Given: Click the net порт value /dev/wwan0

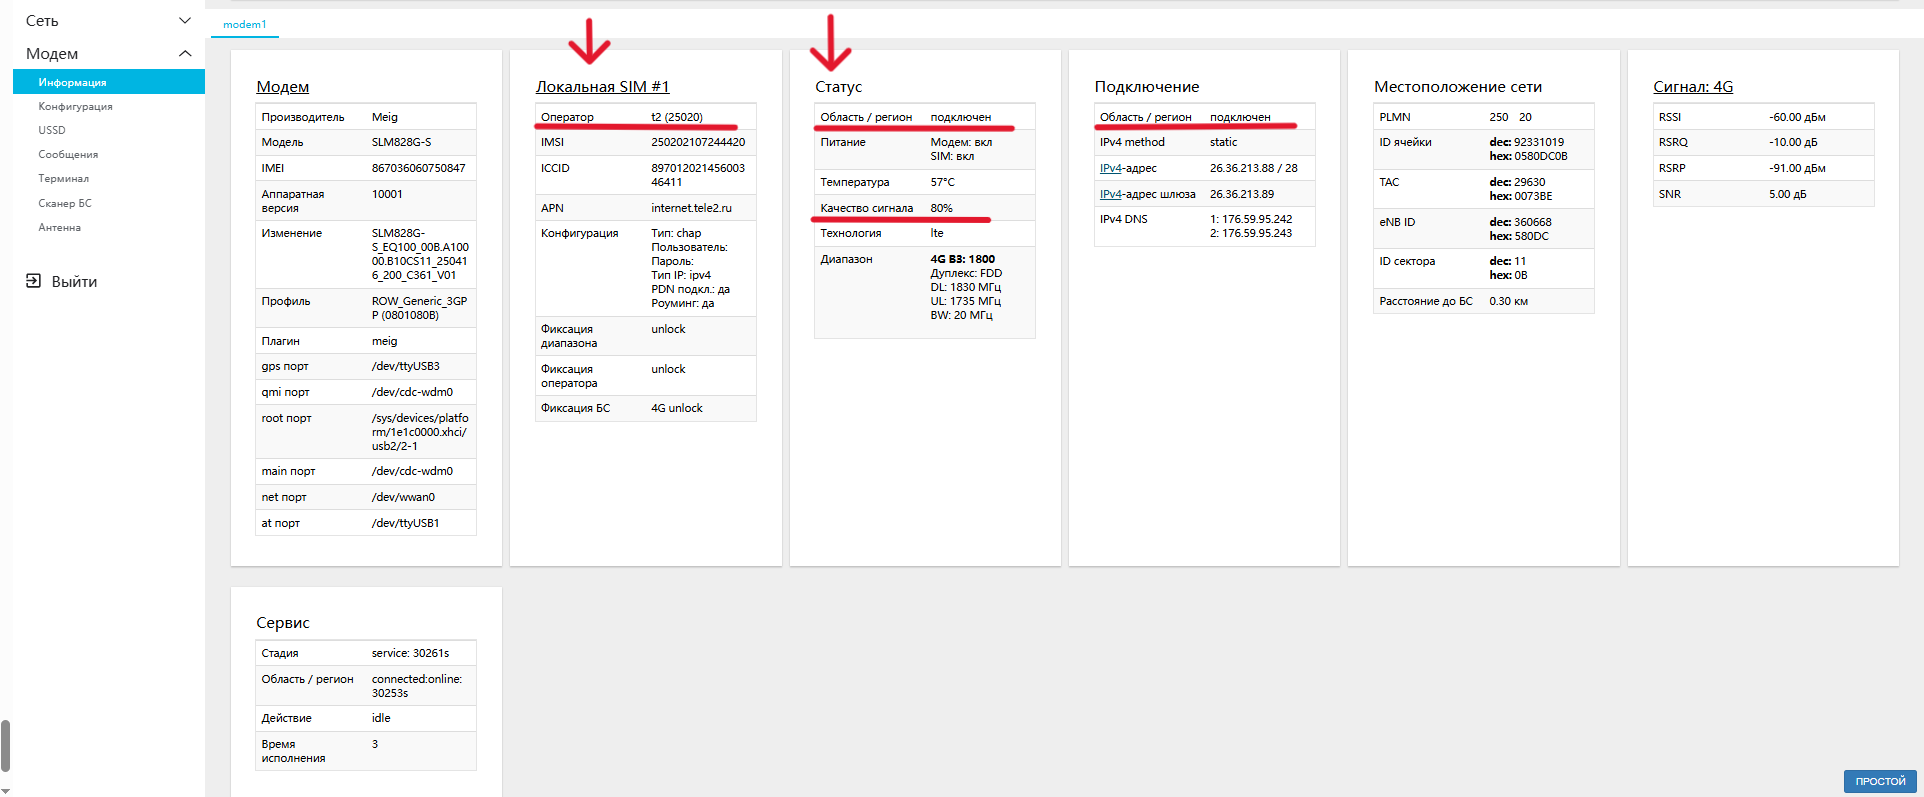Looking at the screenshot, I should point(403,497).
